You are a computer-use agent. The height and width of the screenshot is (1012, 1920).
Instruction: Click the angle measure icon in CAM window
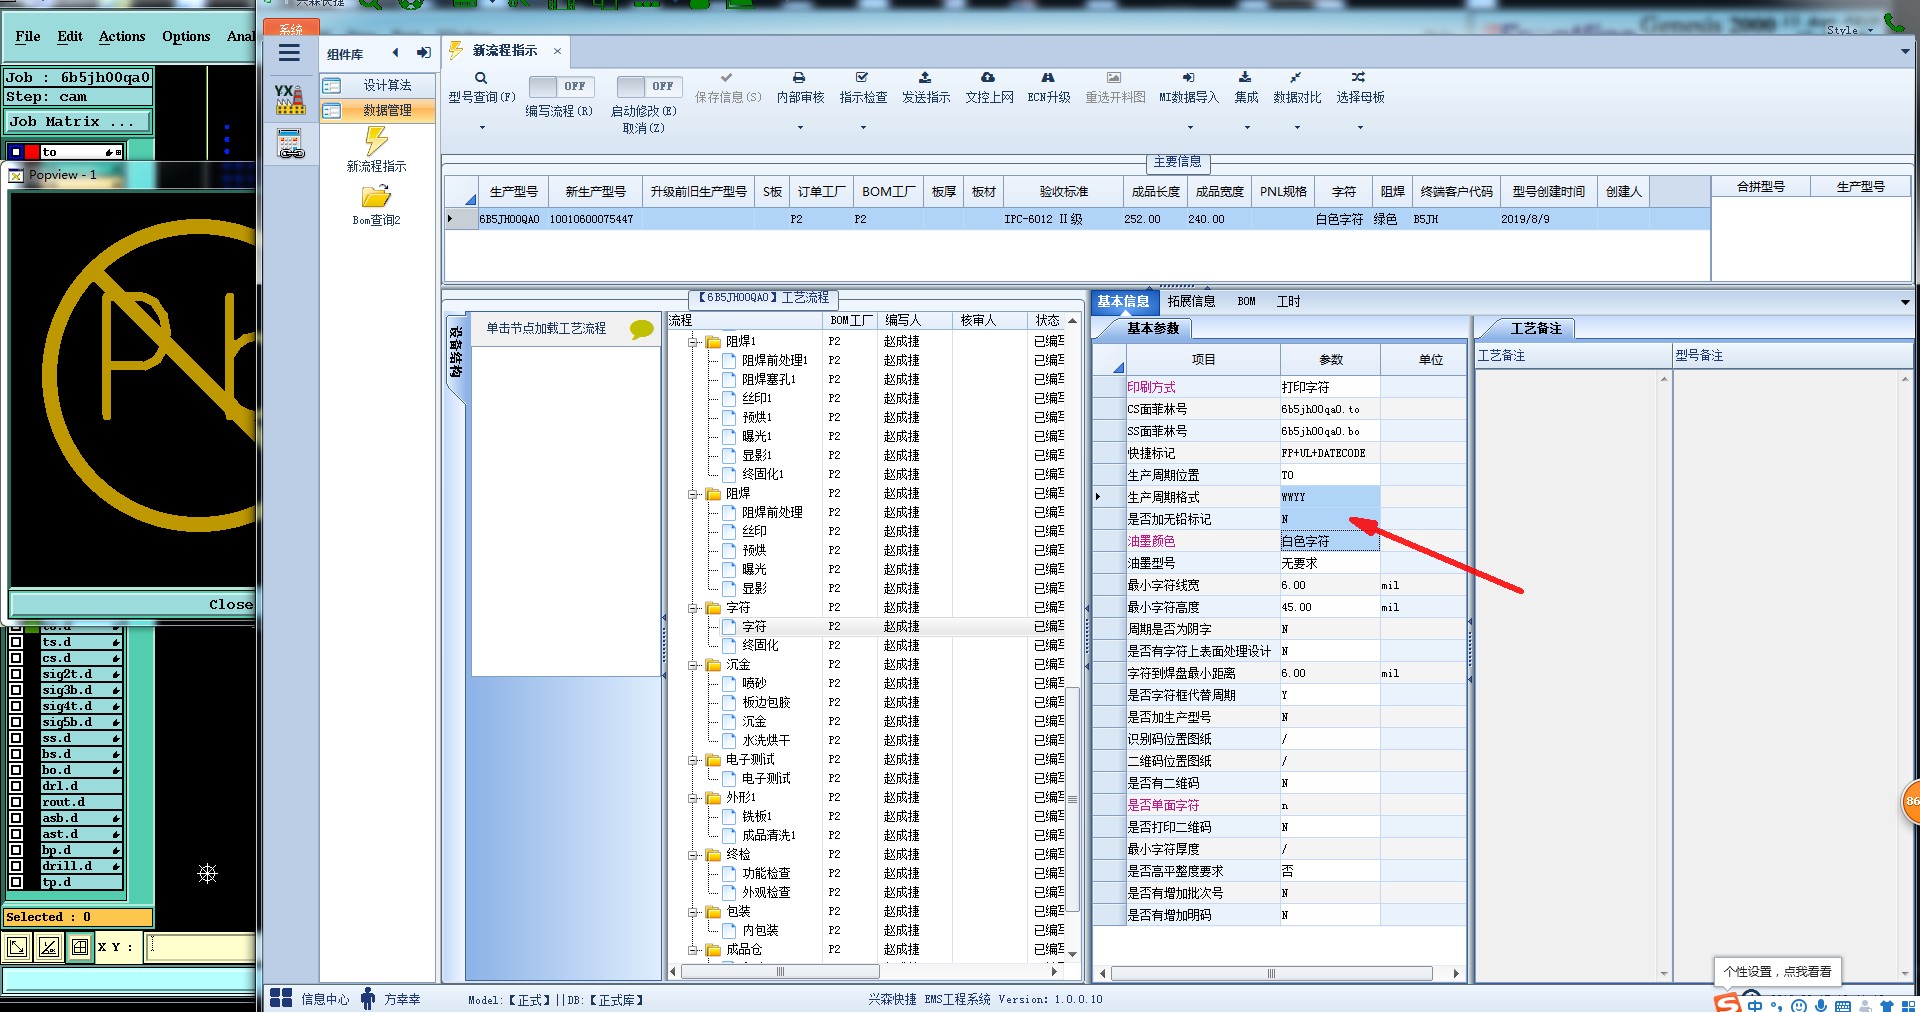[48, 947]
